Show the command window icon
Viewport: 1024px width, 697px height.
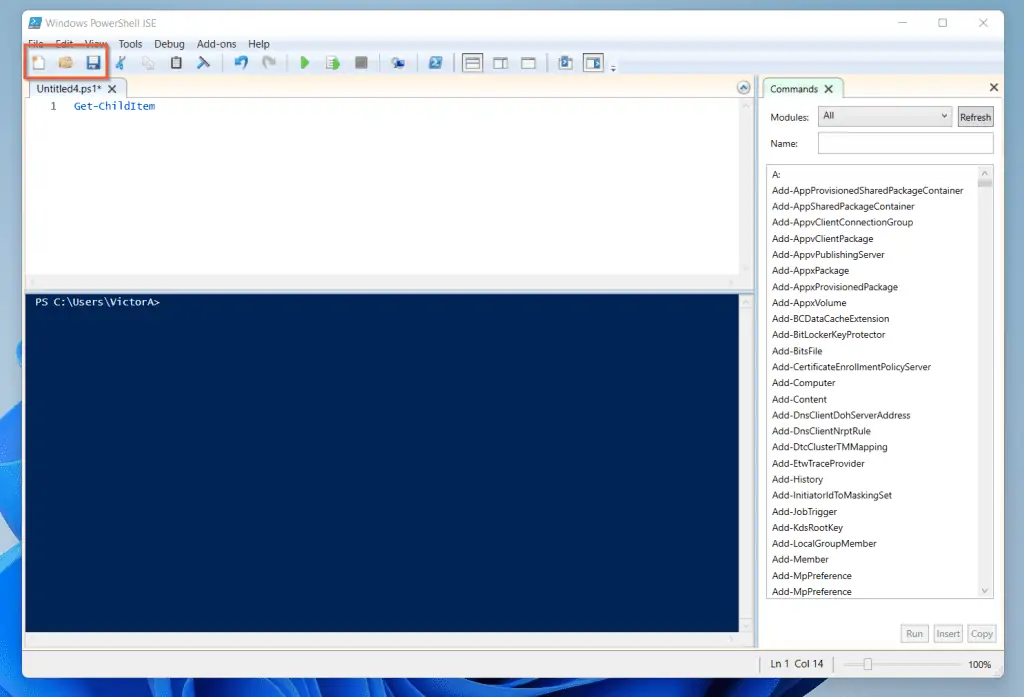566,63
